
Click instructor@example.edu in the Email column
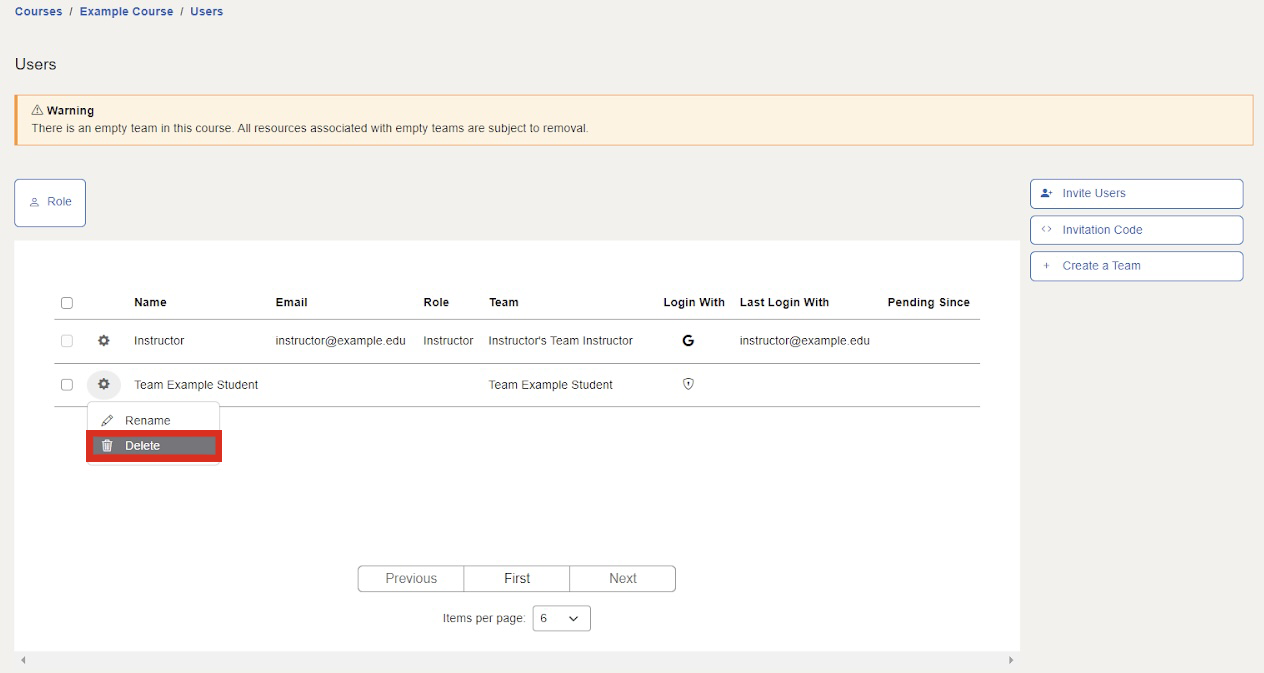341,341
